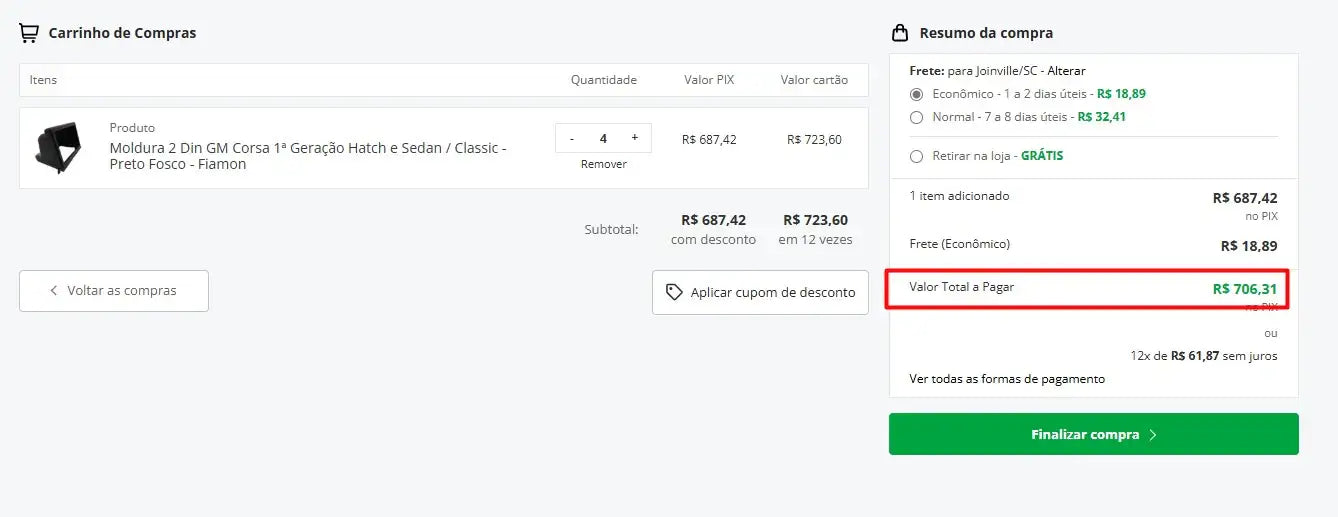Screen dimensions: 1338x517
Task: Click the shopping cart icon beside Carrinho de Compras
Action: click(x=29, y=33)
